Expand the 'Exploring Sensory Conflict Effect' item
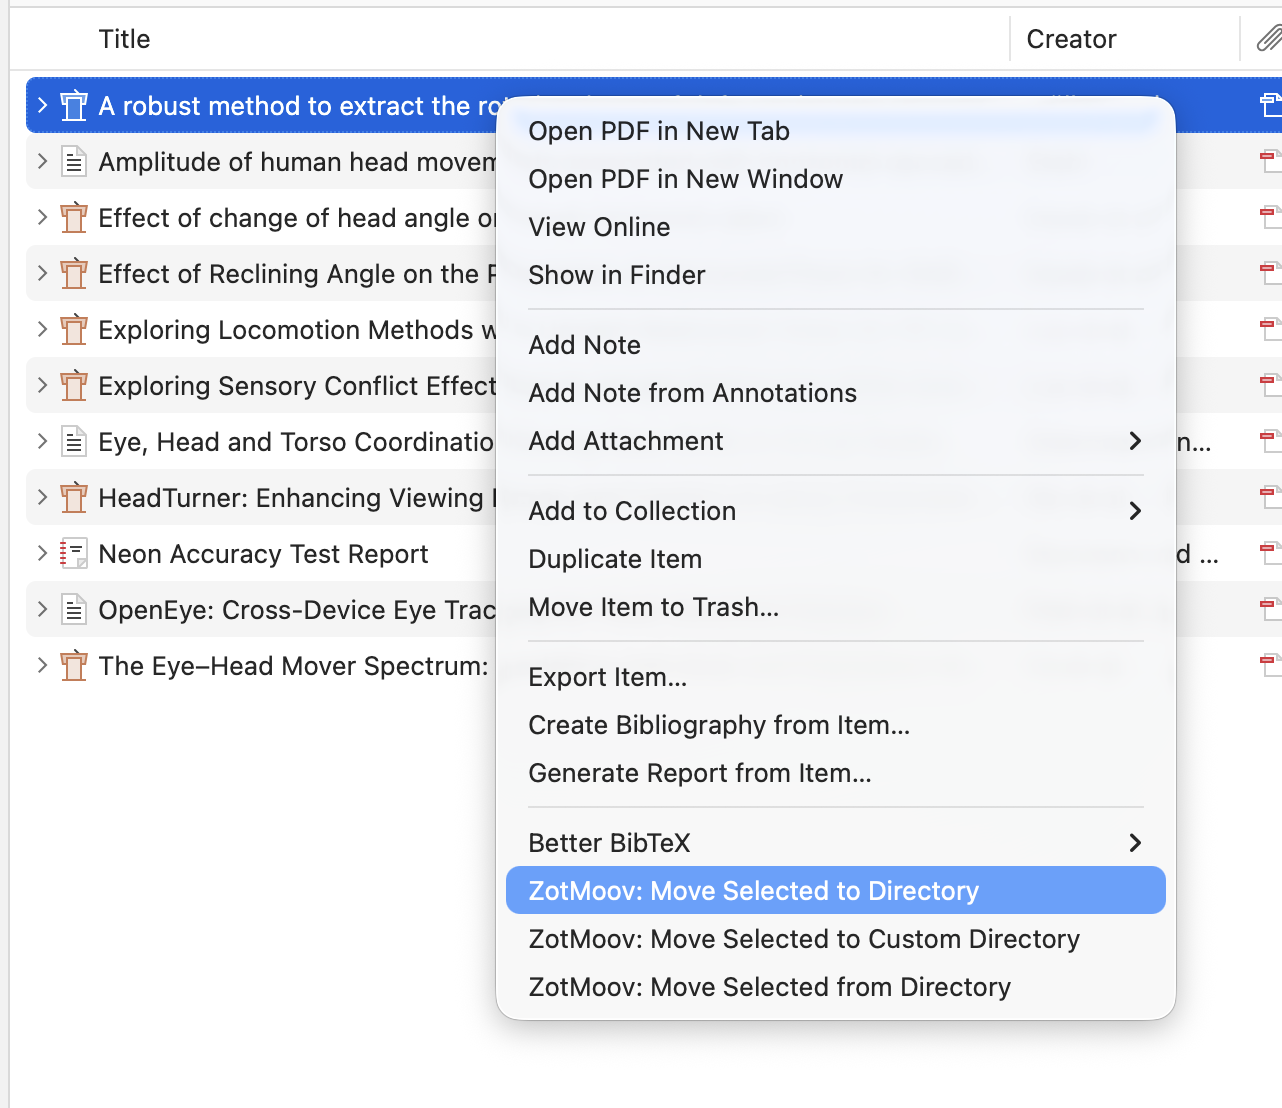The height and width of the screenshot is (1108, 1282). pos(42,385)
